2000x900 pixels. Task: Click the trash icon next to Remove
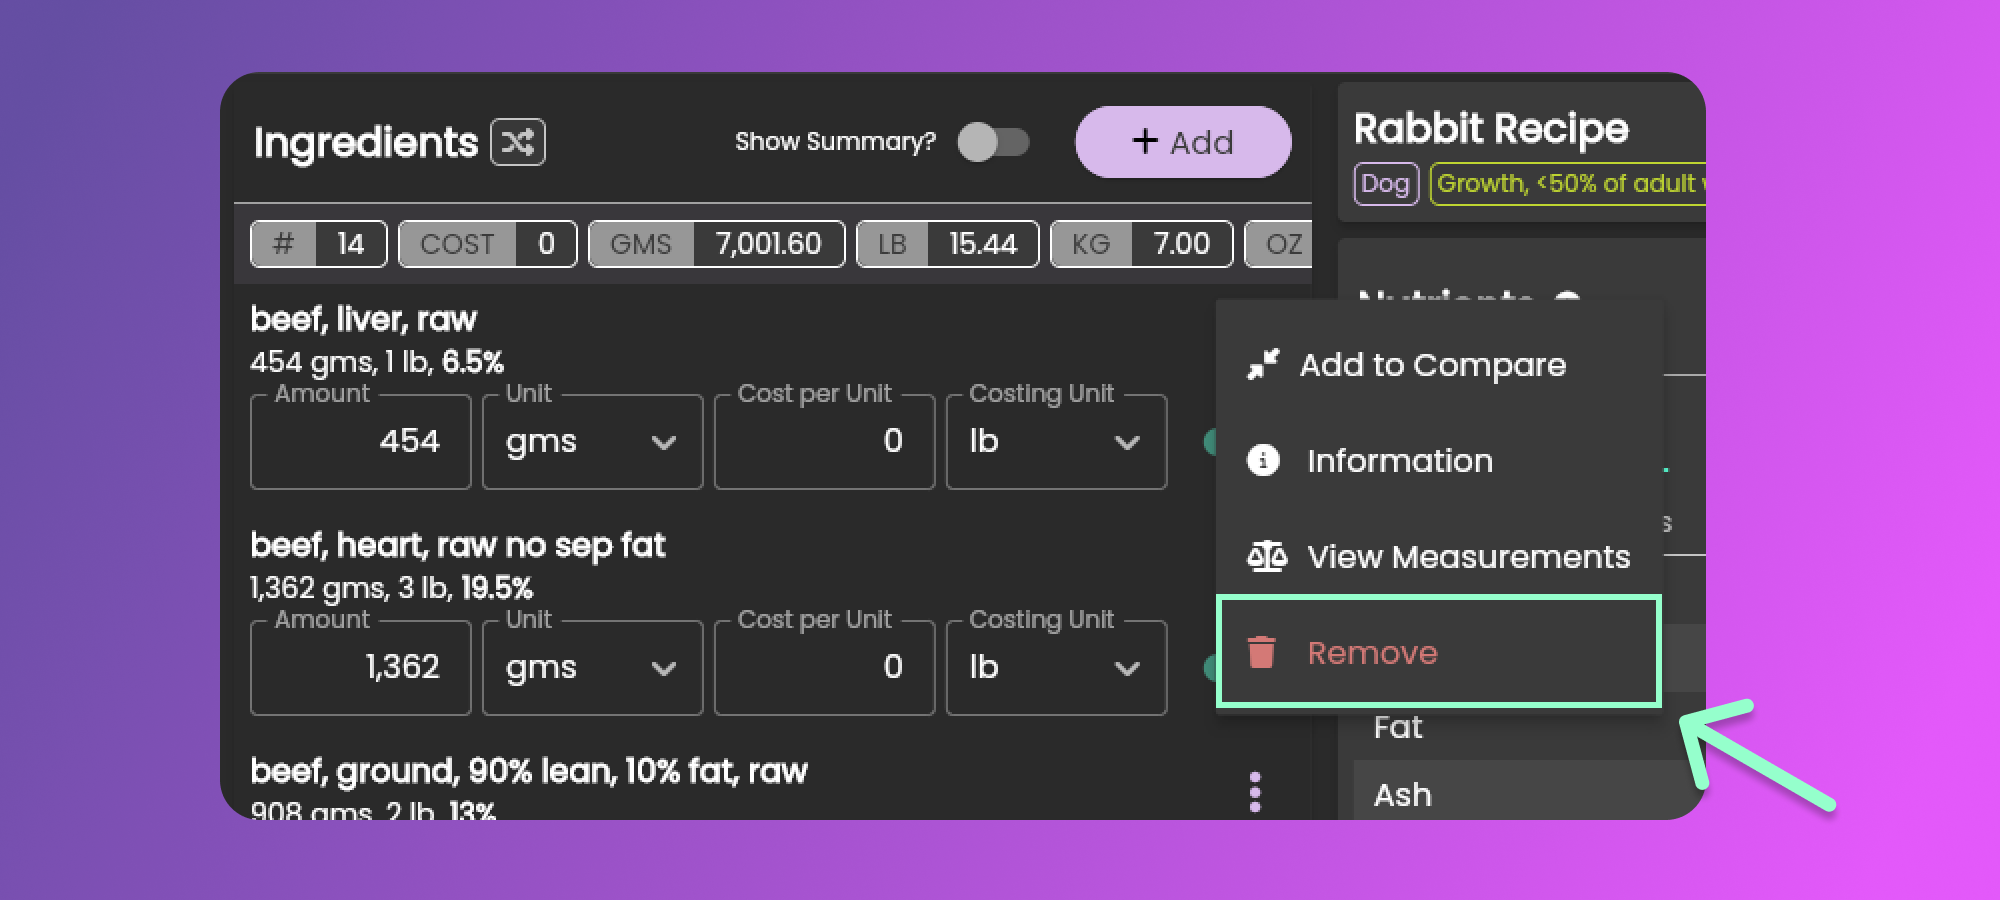coord(1262,652)
